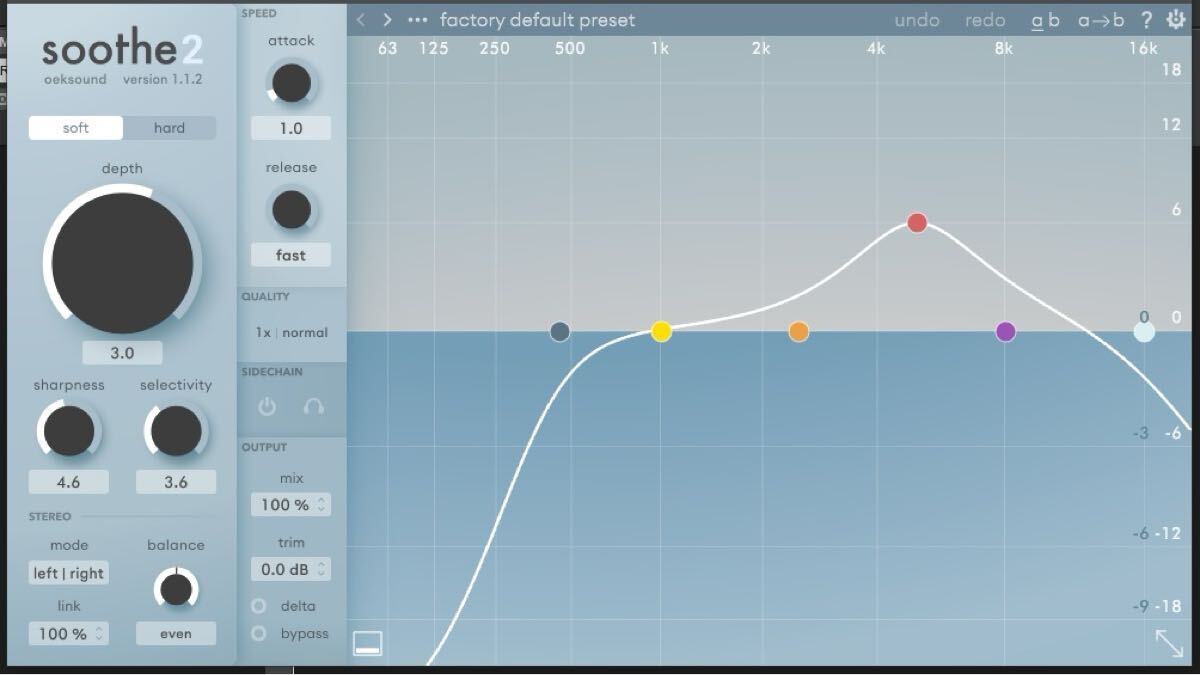Viewport: 1200px width, 675px height.
Task: Click the depth value field 3.0
Action: click(122, 353)
